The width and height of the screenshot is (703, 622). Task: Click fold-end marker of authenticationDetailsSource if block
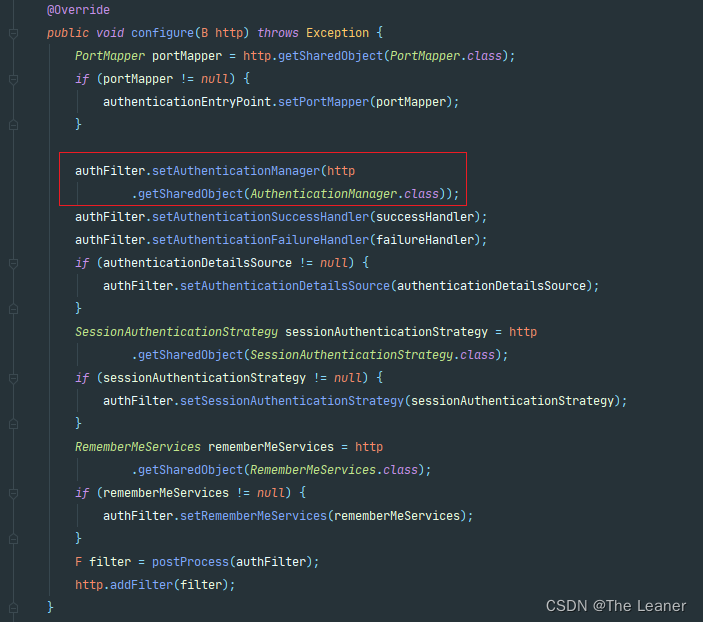[13, 309]
